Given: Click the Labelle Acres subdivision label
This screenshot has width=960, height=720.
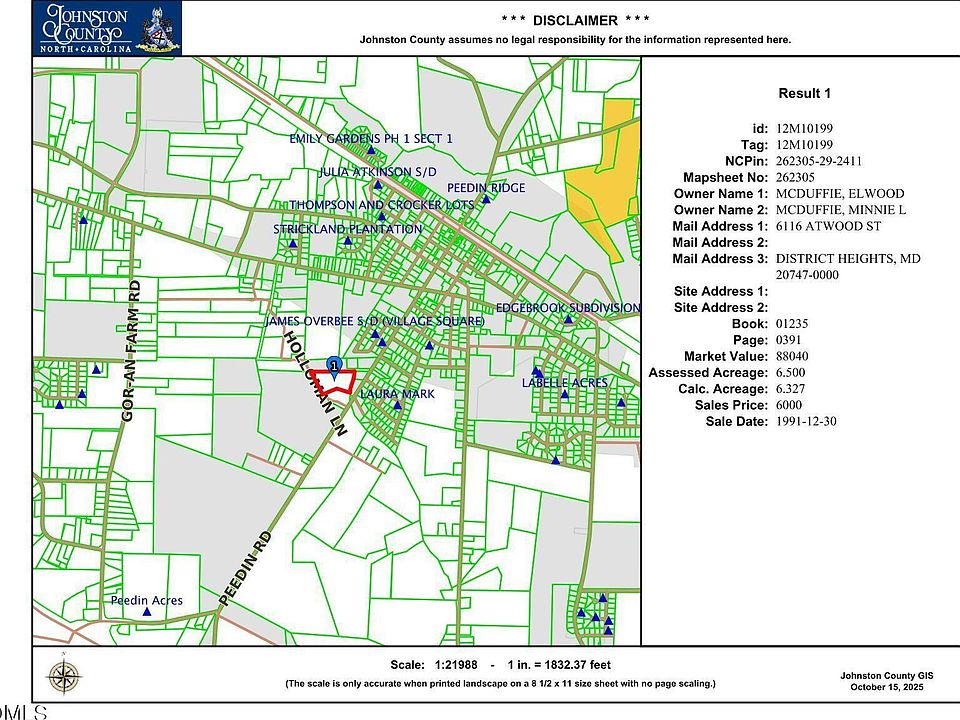Looking at the screenshot, I should pos(565,382).
